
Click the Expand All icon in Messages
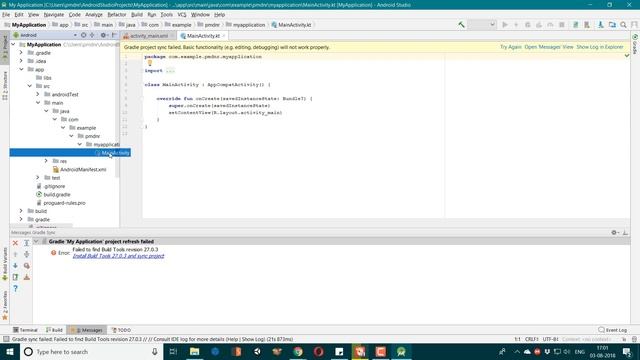tap(27, 243)
